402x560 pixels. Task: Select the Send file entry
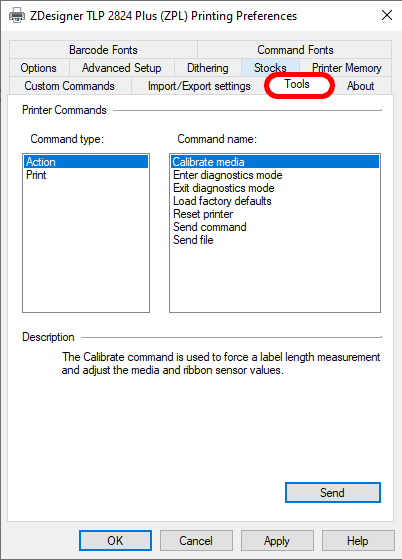click(x=275, y=240)
